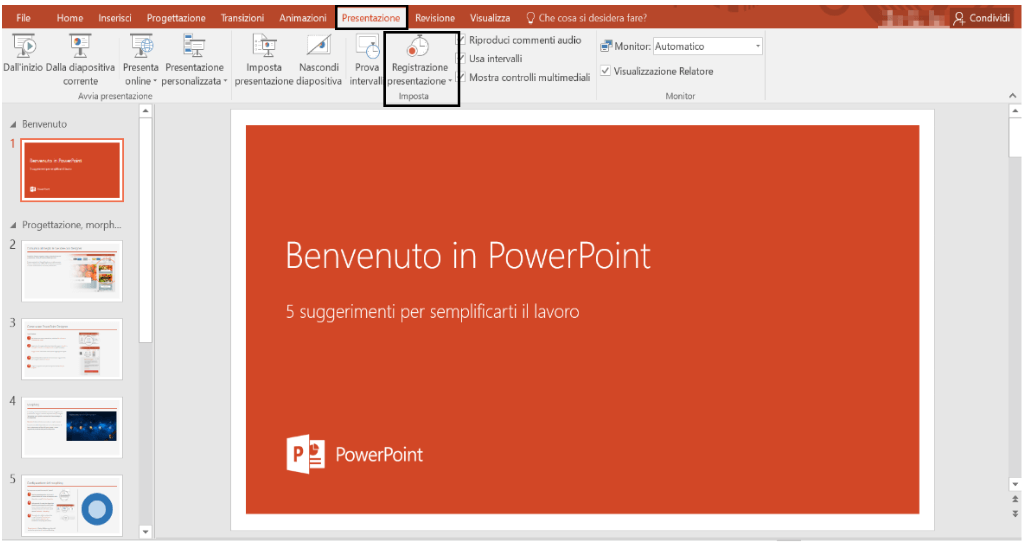Click Registrazione presentazione icon
The image size is (1027, 547).
(x=418, y=47)
